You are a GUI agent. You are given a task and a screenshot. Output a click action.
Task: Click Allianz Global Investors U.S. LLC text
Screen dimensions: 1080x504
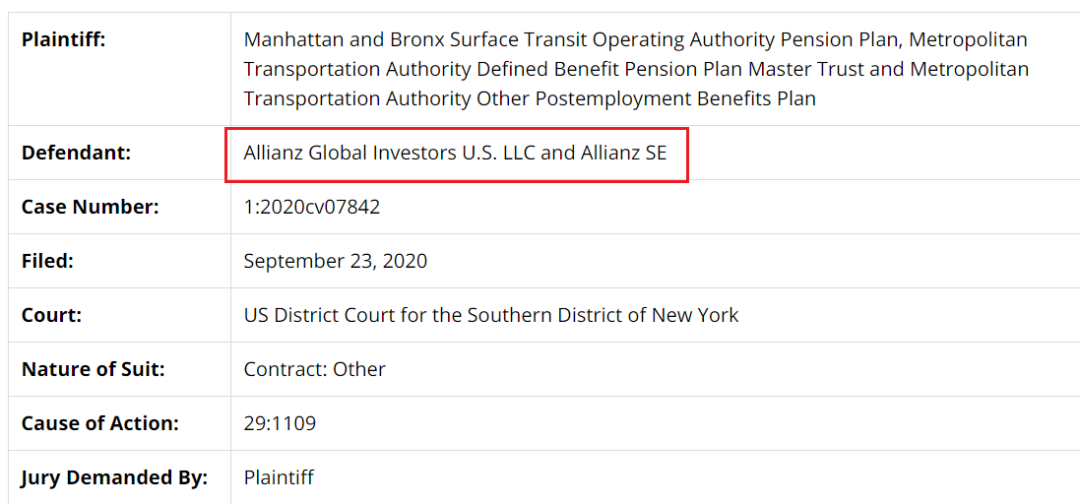(x=390, y=153)
